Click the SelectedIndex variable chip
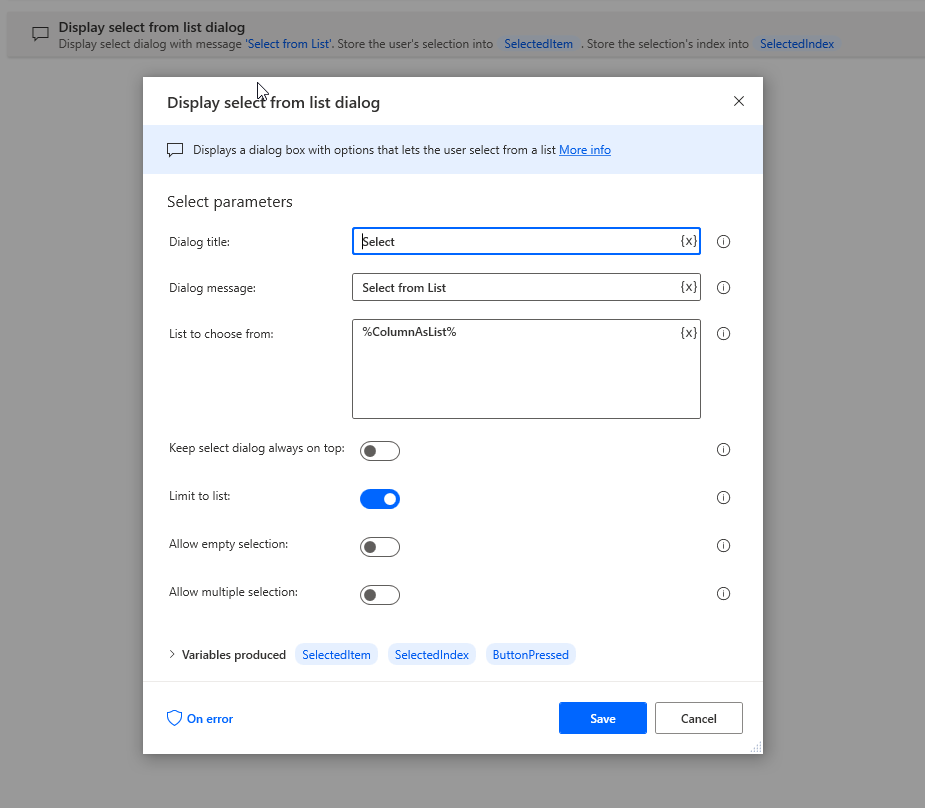The width and height of the screenshot is (925, 808). (432, 655)
